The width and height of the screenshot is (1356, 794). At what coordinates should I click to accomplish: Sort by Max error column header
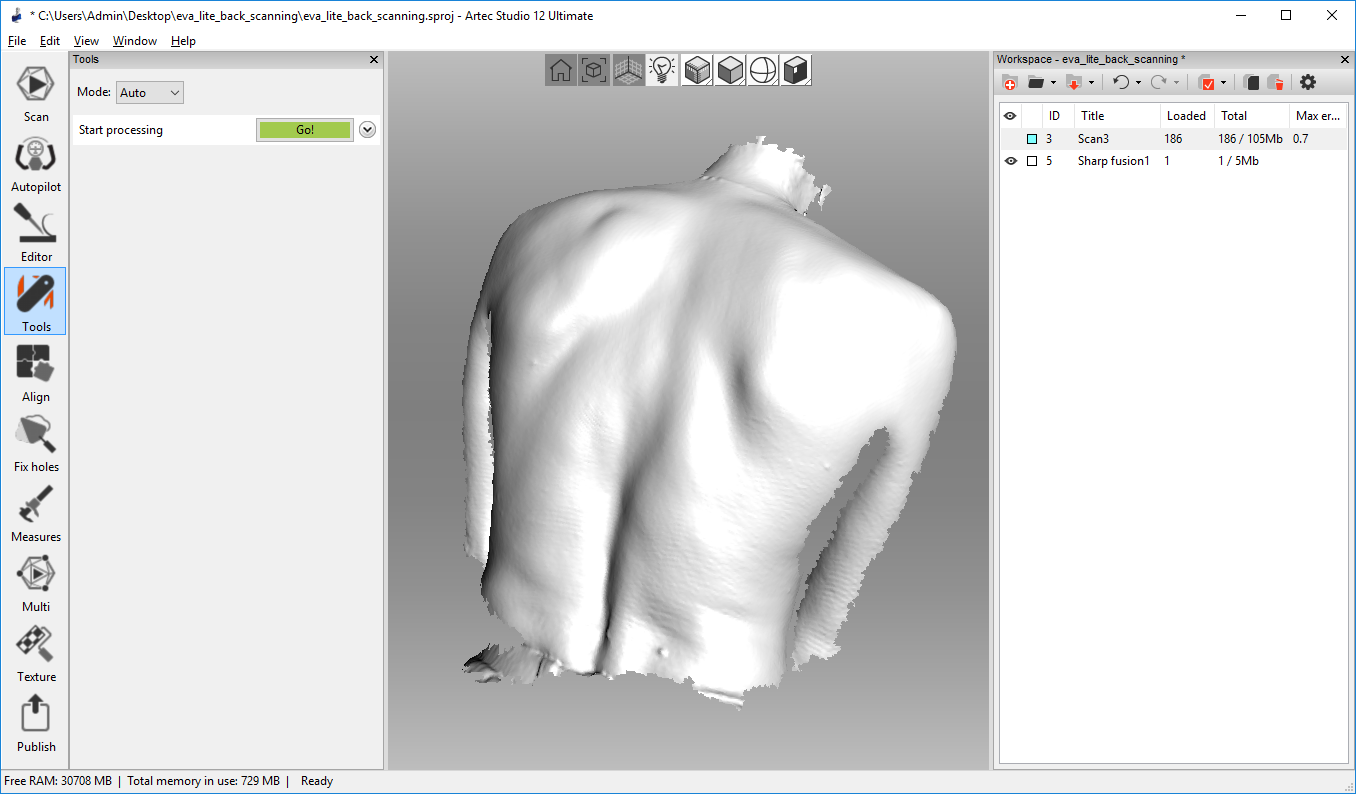click(x=1317, y=116)
